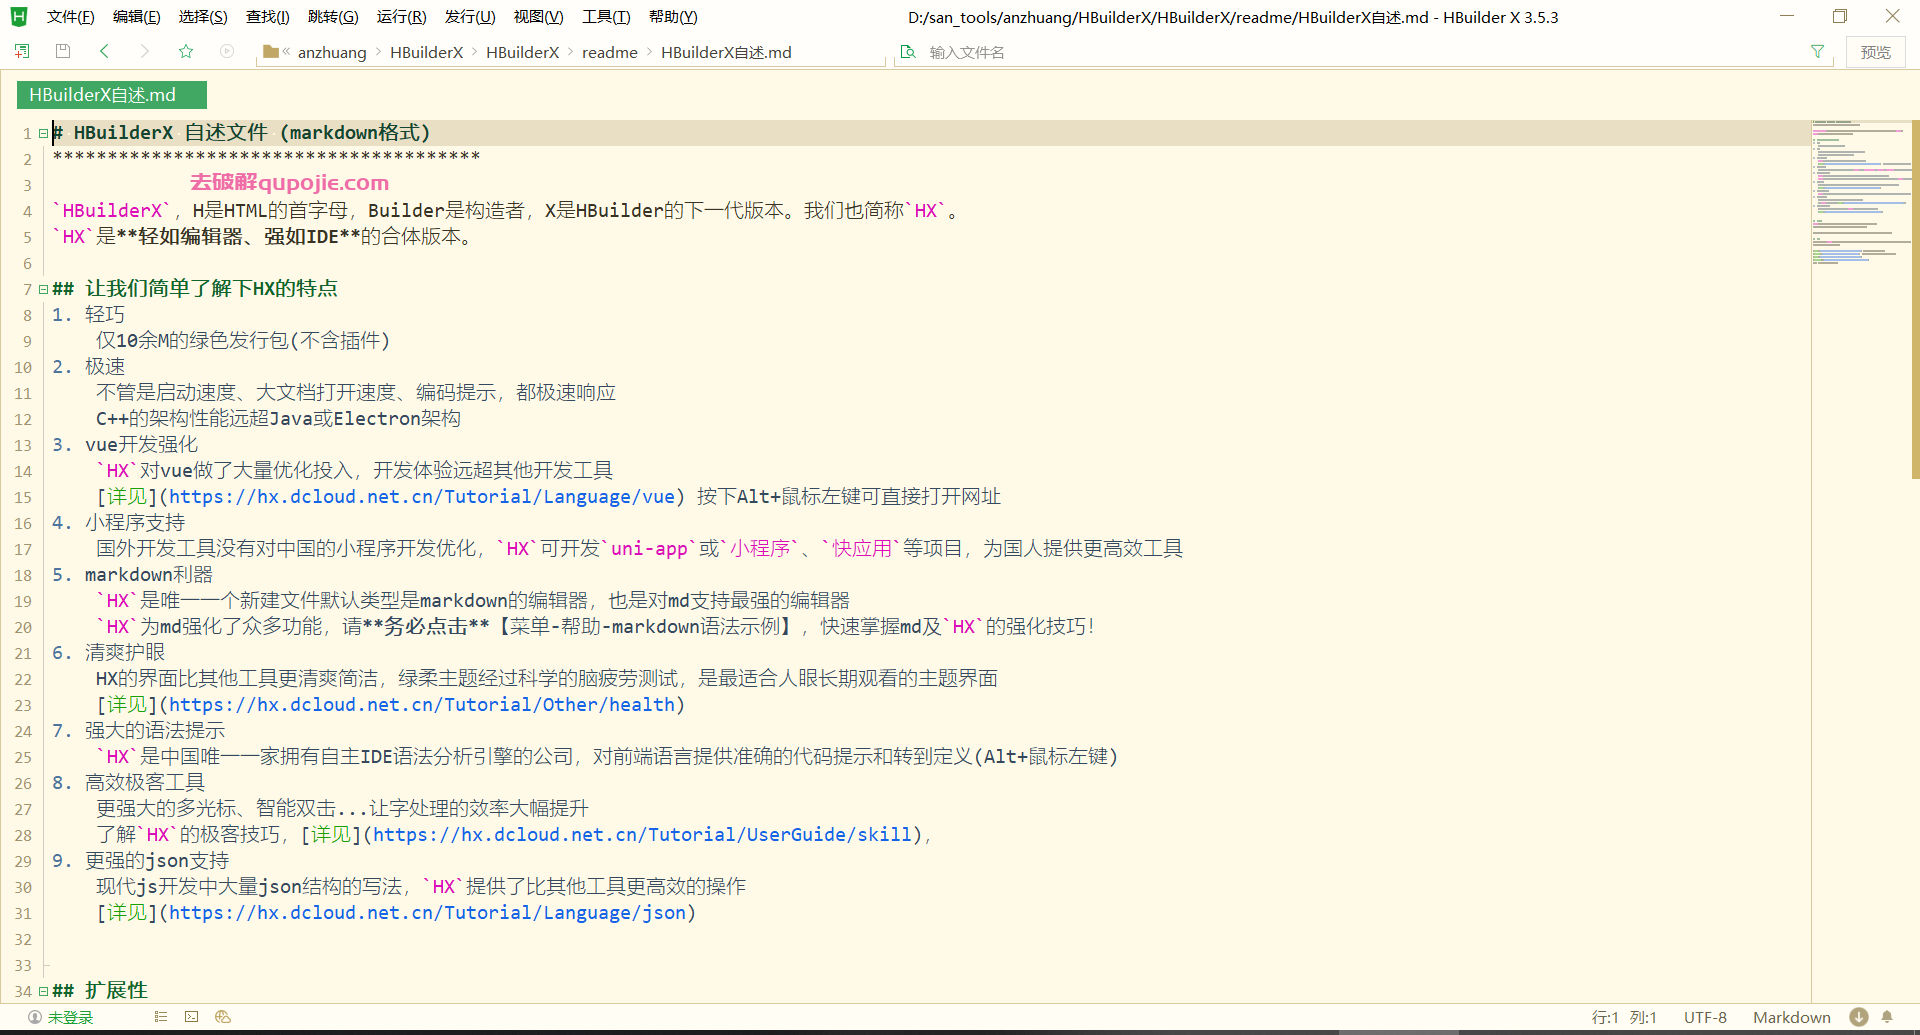Select first HBuilderX breadcrumb after anzhuang
This screenshot has height=1035, width=1920.
(426, 52)
